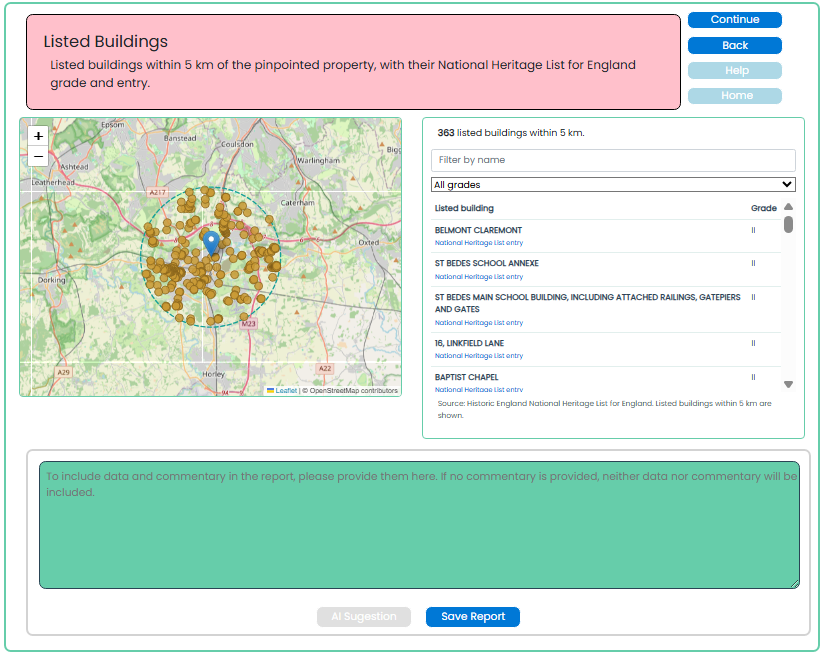This screenshot has height=654, width=827.
Task: Return Home via the Home button
Action: click(735, 95)
